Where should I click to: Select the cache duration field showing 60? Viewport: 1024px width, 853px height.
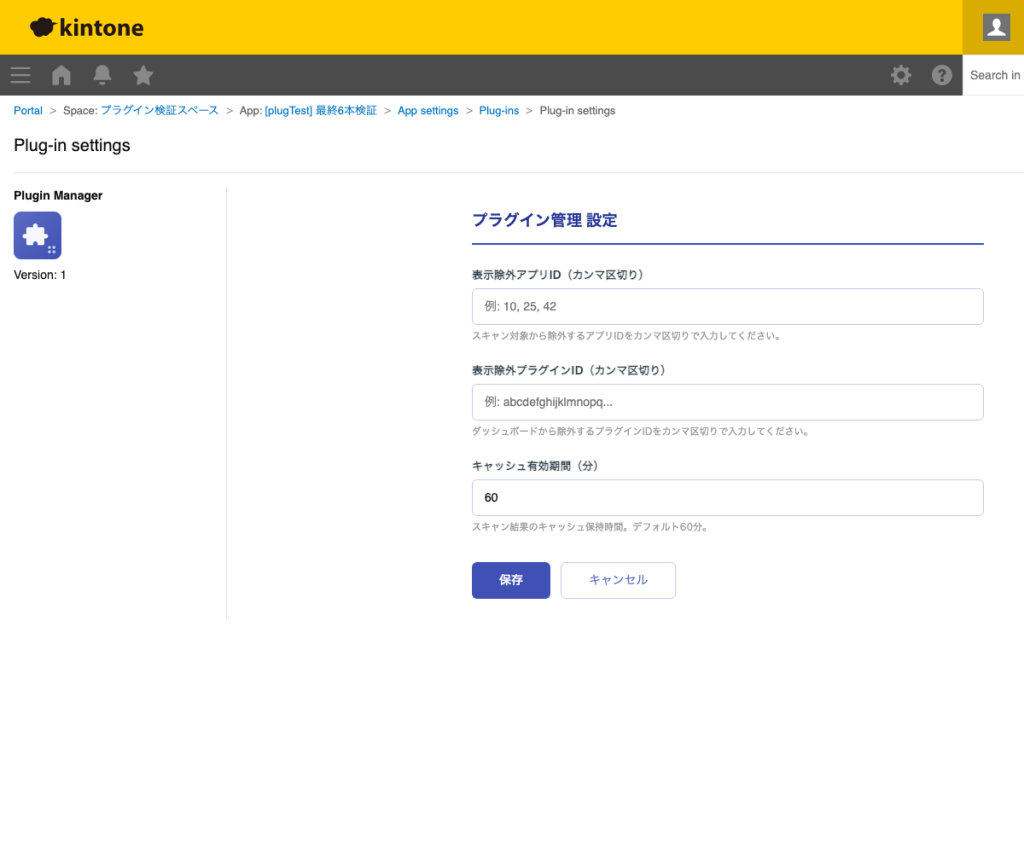(x=727, y=497)
